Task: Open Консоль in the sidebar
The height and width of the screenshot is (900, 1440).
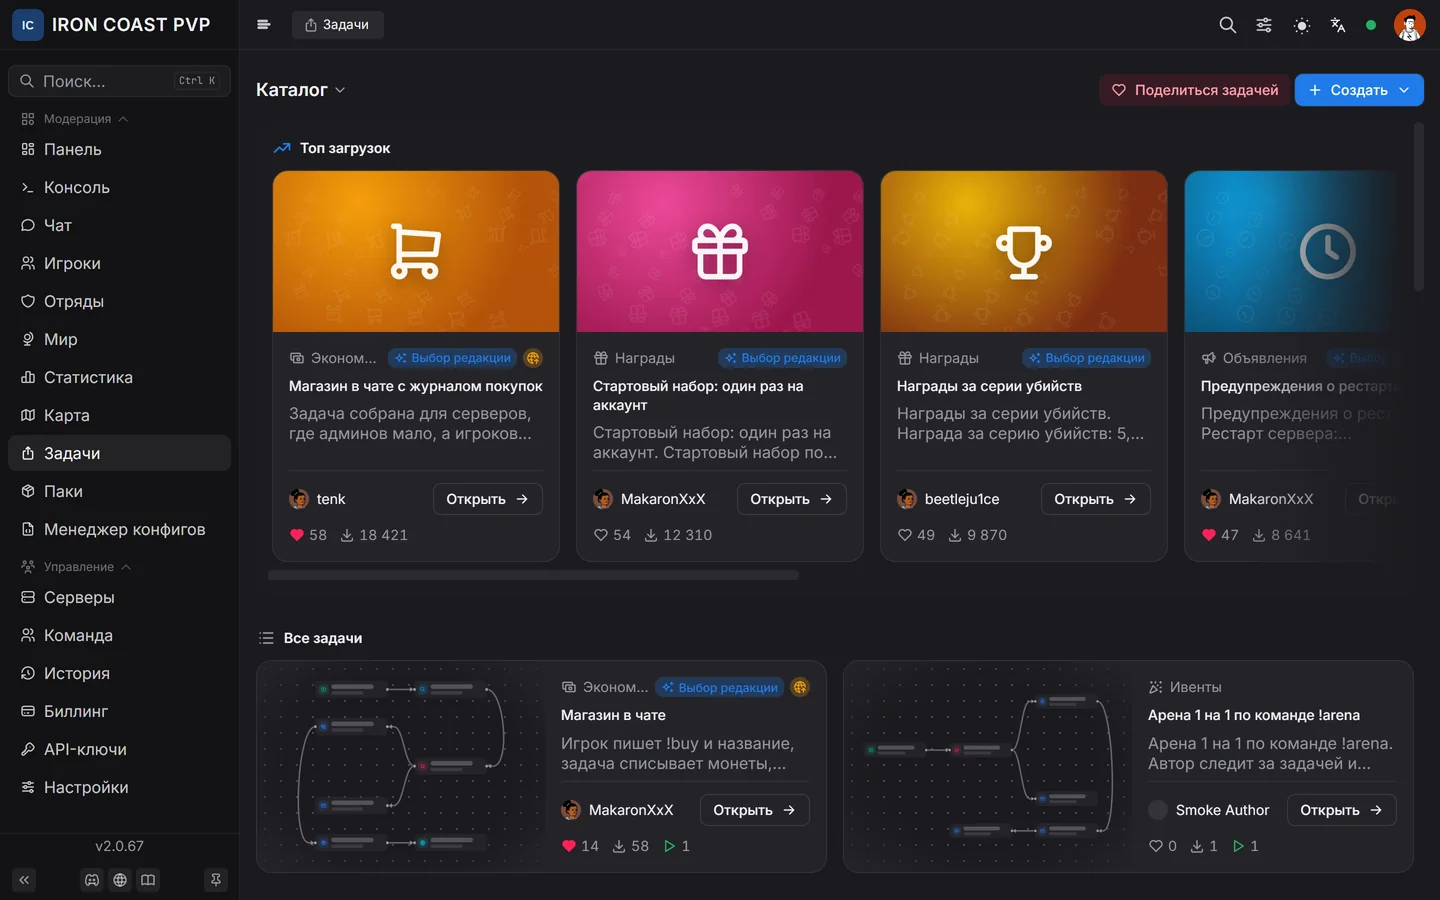Action: [x=119, y=187]
